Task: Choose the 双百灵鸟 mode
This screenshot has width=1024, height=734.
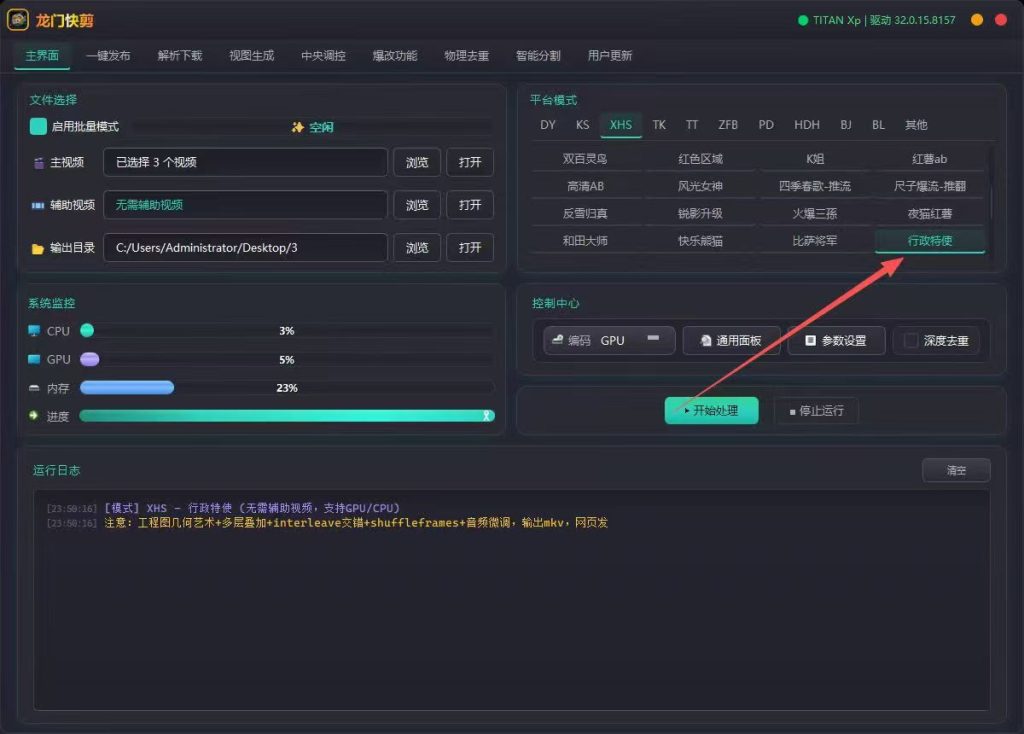Action: click(x=585, y=159)
